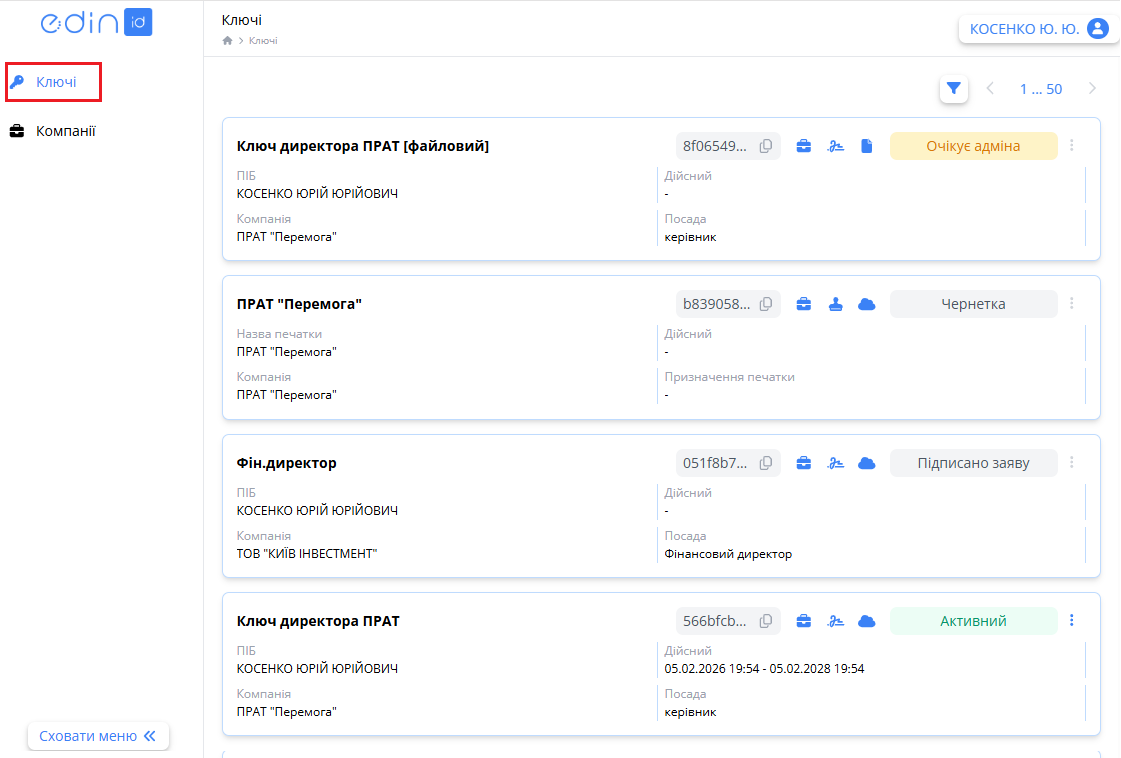This screenshot has width=1121, height=758.
Task: Copy the 566bfcb key ID
Action: pos(766,621)
